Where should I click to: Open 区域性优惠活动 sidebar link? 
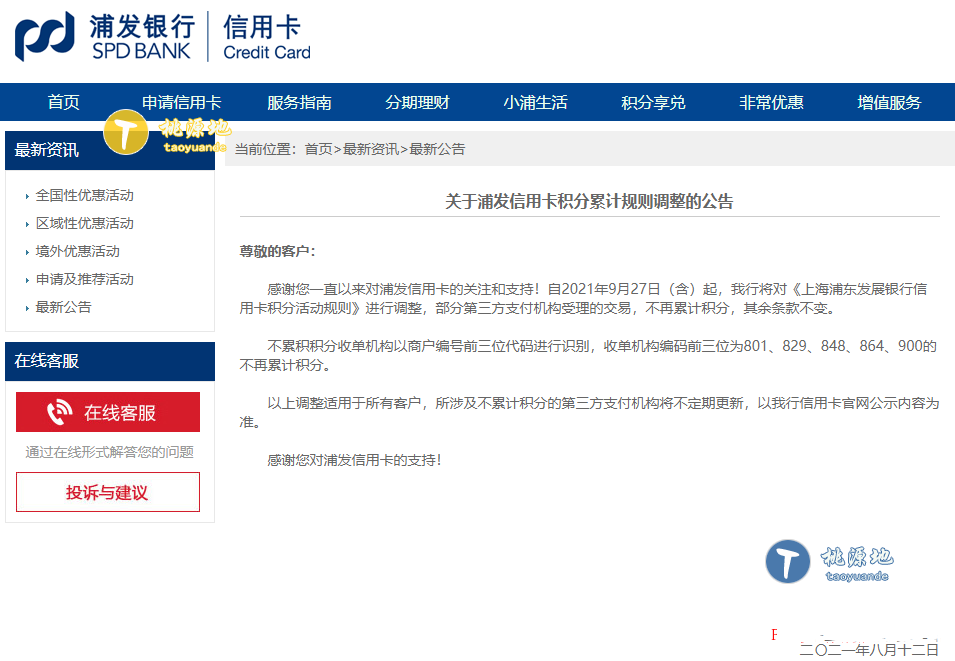pos(85,224)
